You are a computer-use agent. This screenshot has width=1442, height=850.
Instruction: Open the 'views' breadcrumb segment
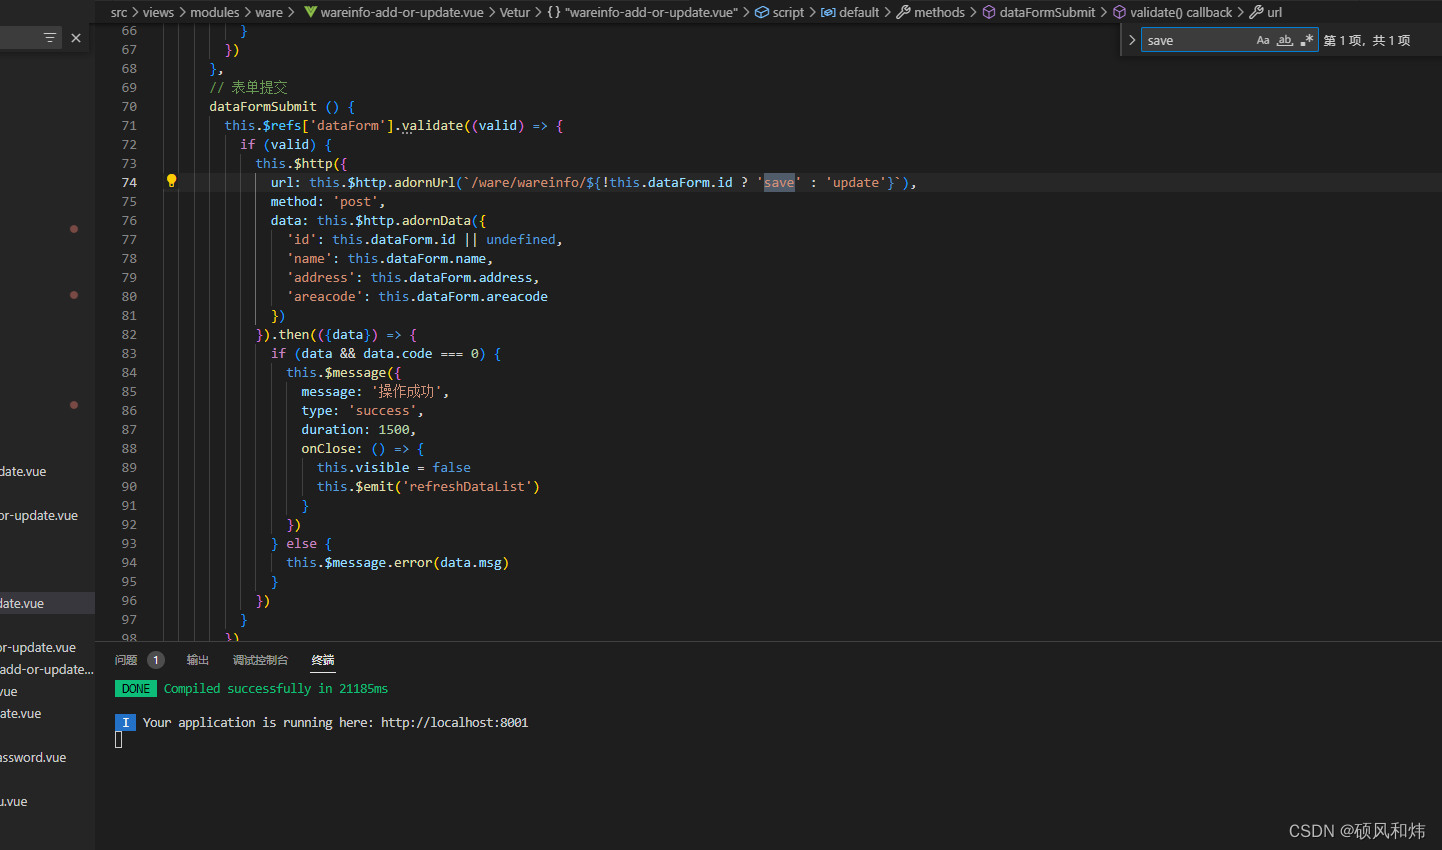(x=158, y=12)
